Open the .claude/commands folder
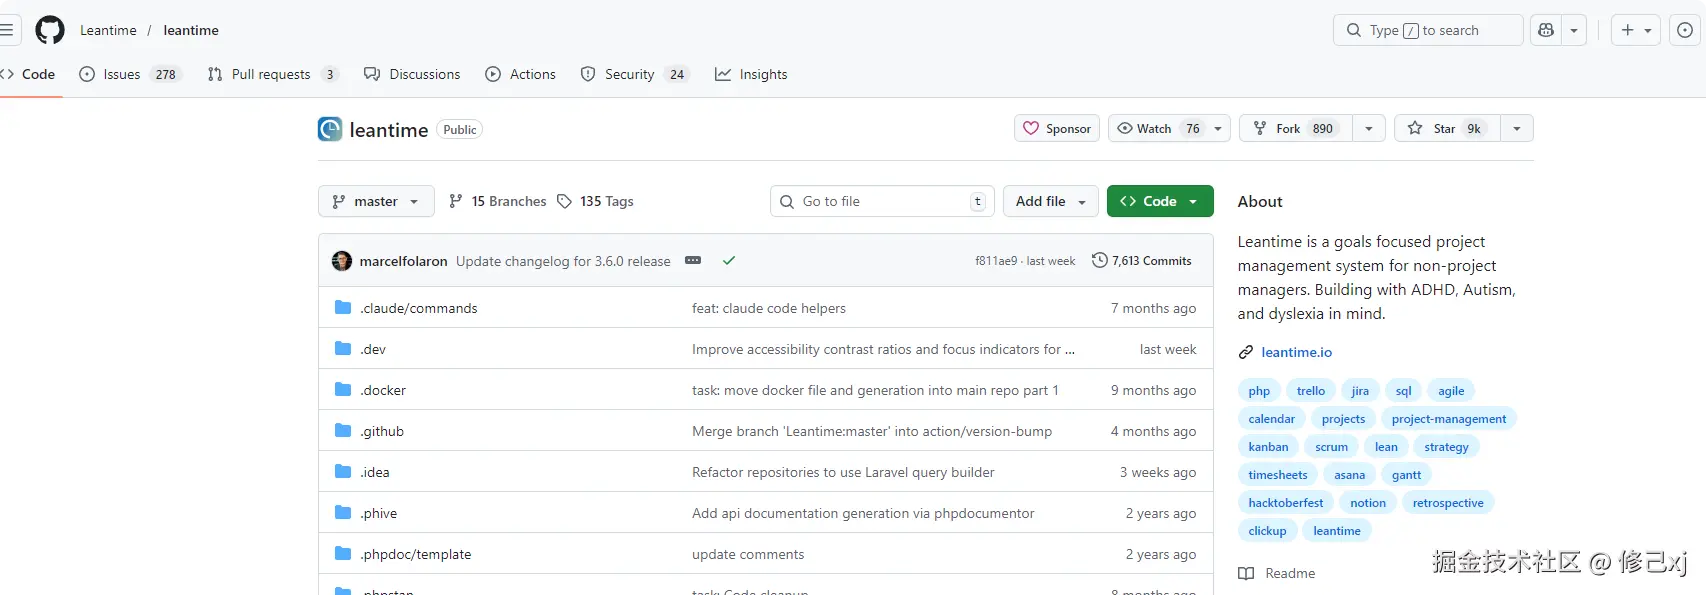The width and height of the screenshot is (1706, 595). (419, 308)
